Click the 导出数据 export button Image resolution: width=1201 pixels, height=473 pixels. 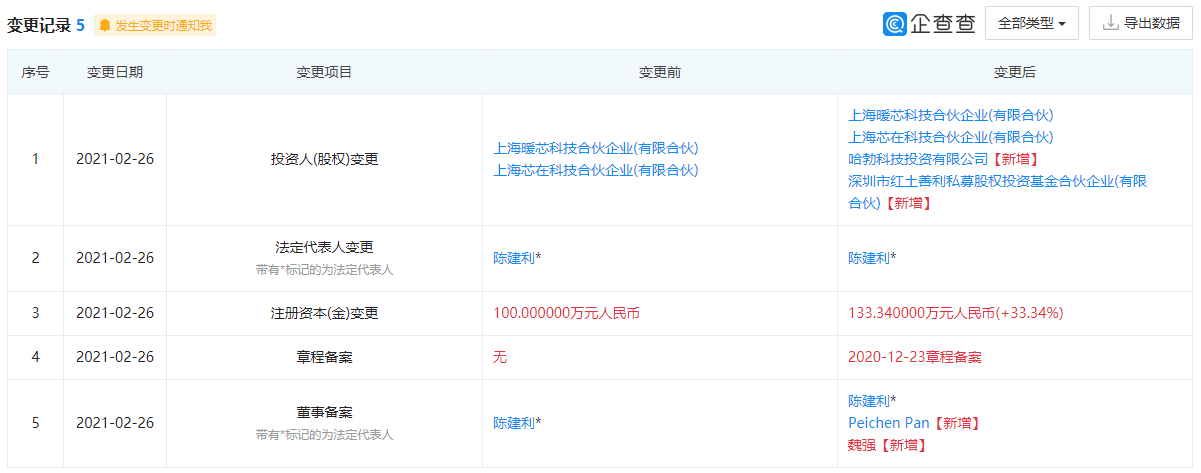[x=1141, y=23]
